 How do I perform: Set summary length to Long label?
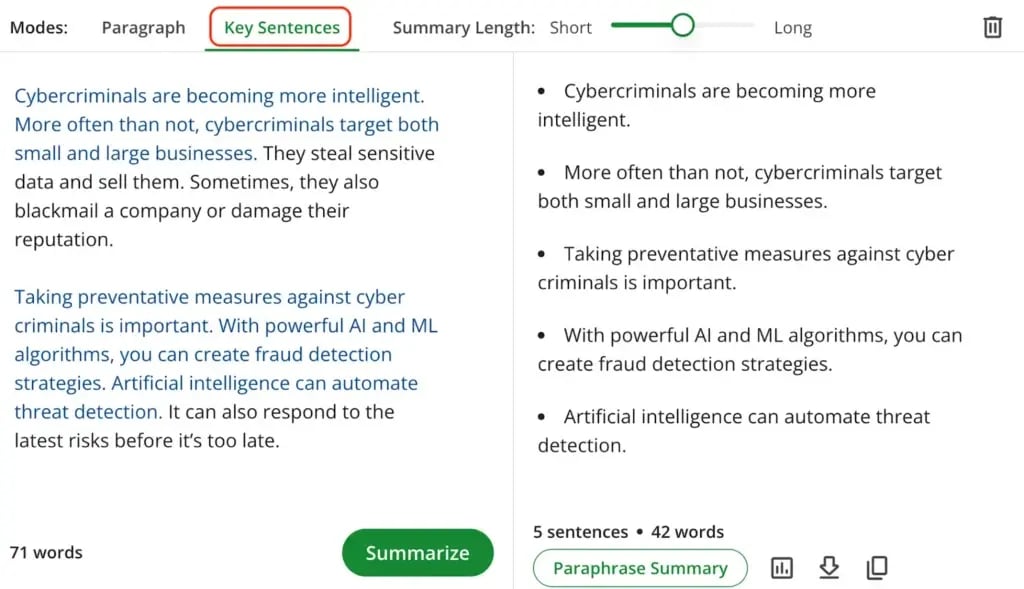pos(793,28)
